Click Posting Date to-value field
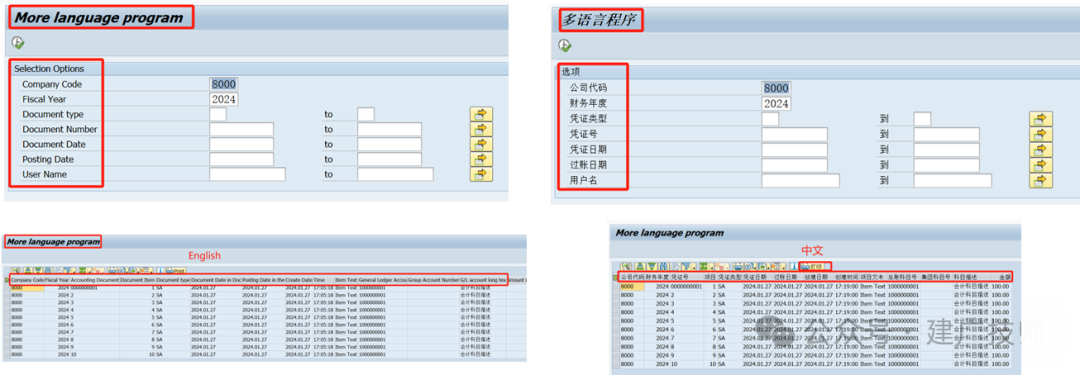Image resolution: width=1080 pixels, height=375 pixels. coord(389,159)
